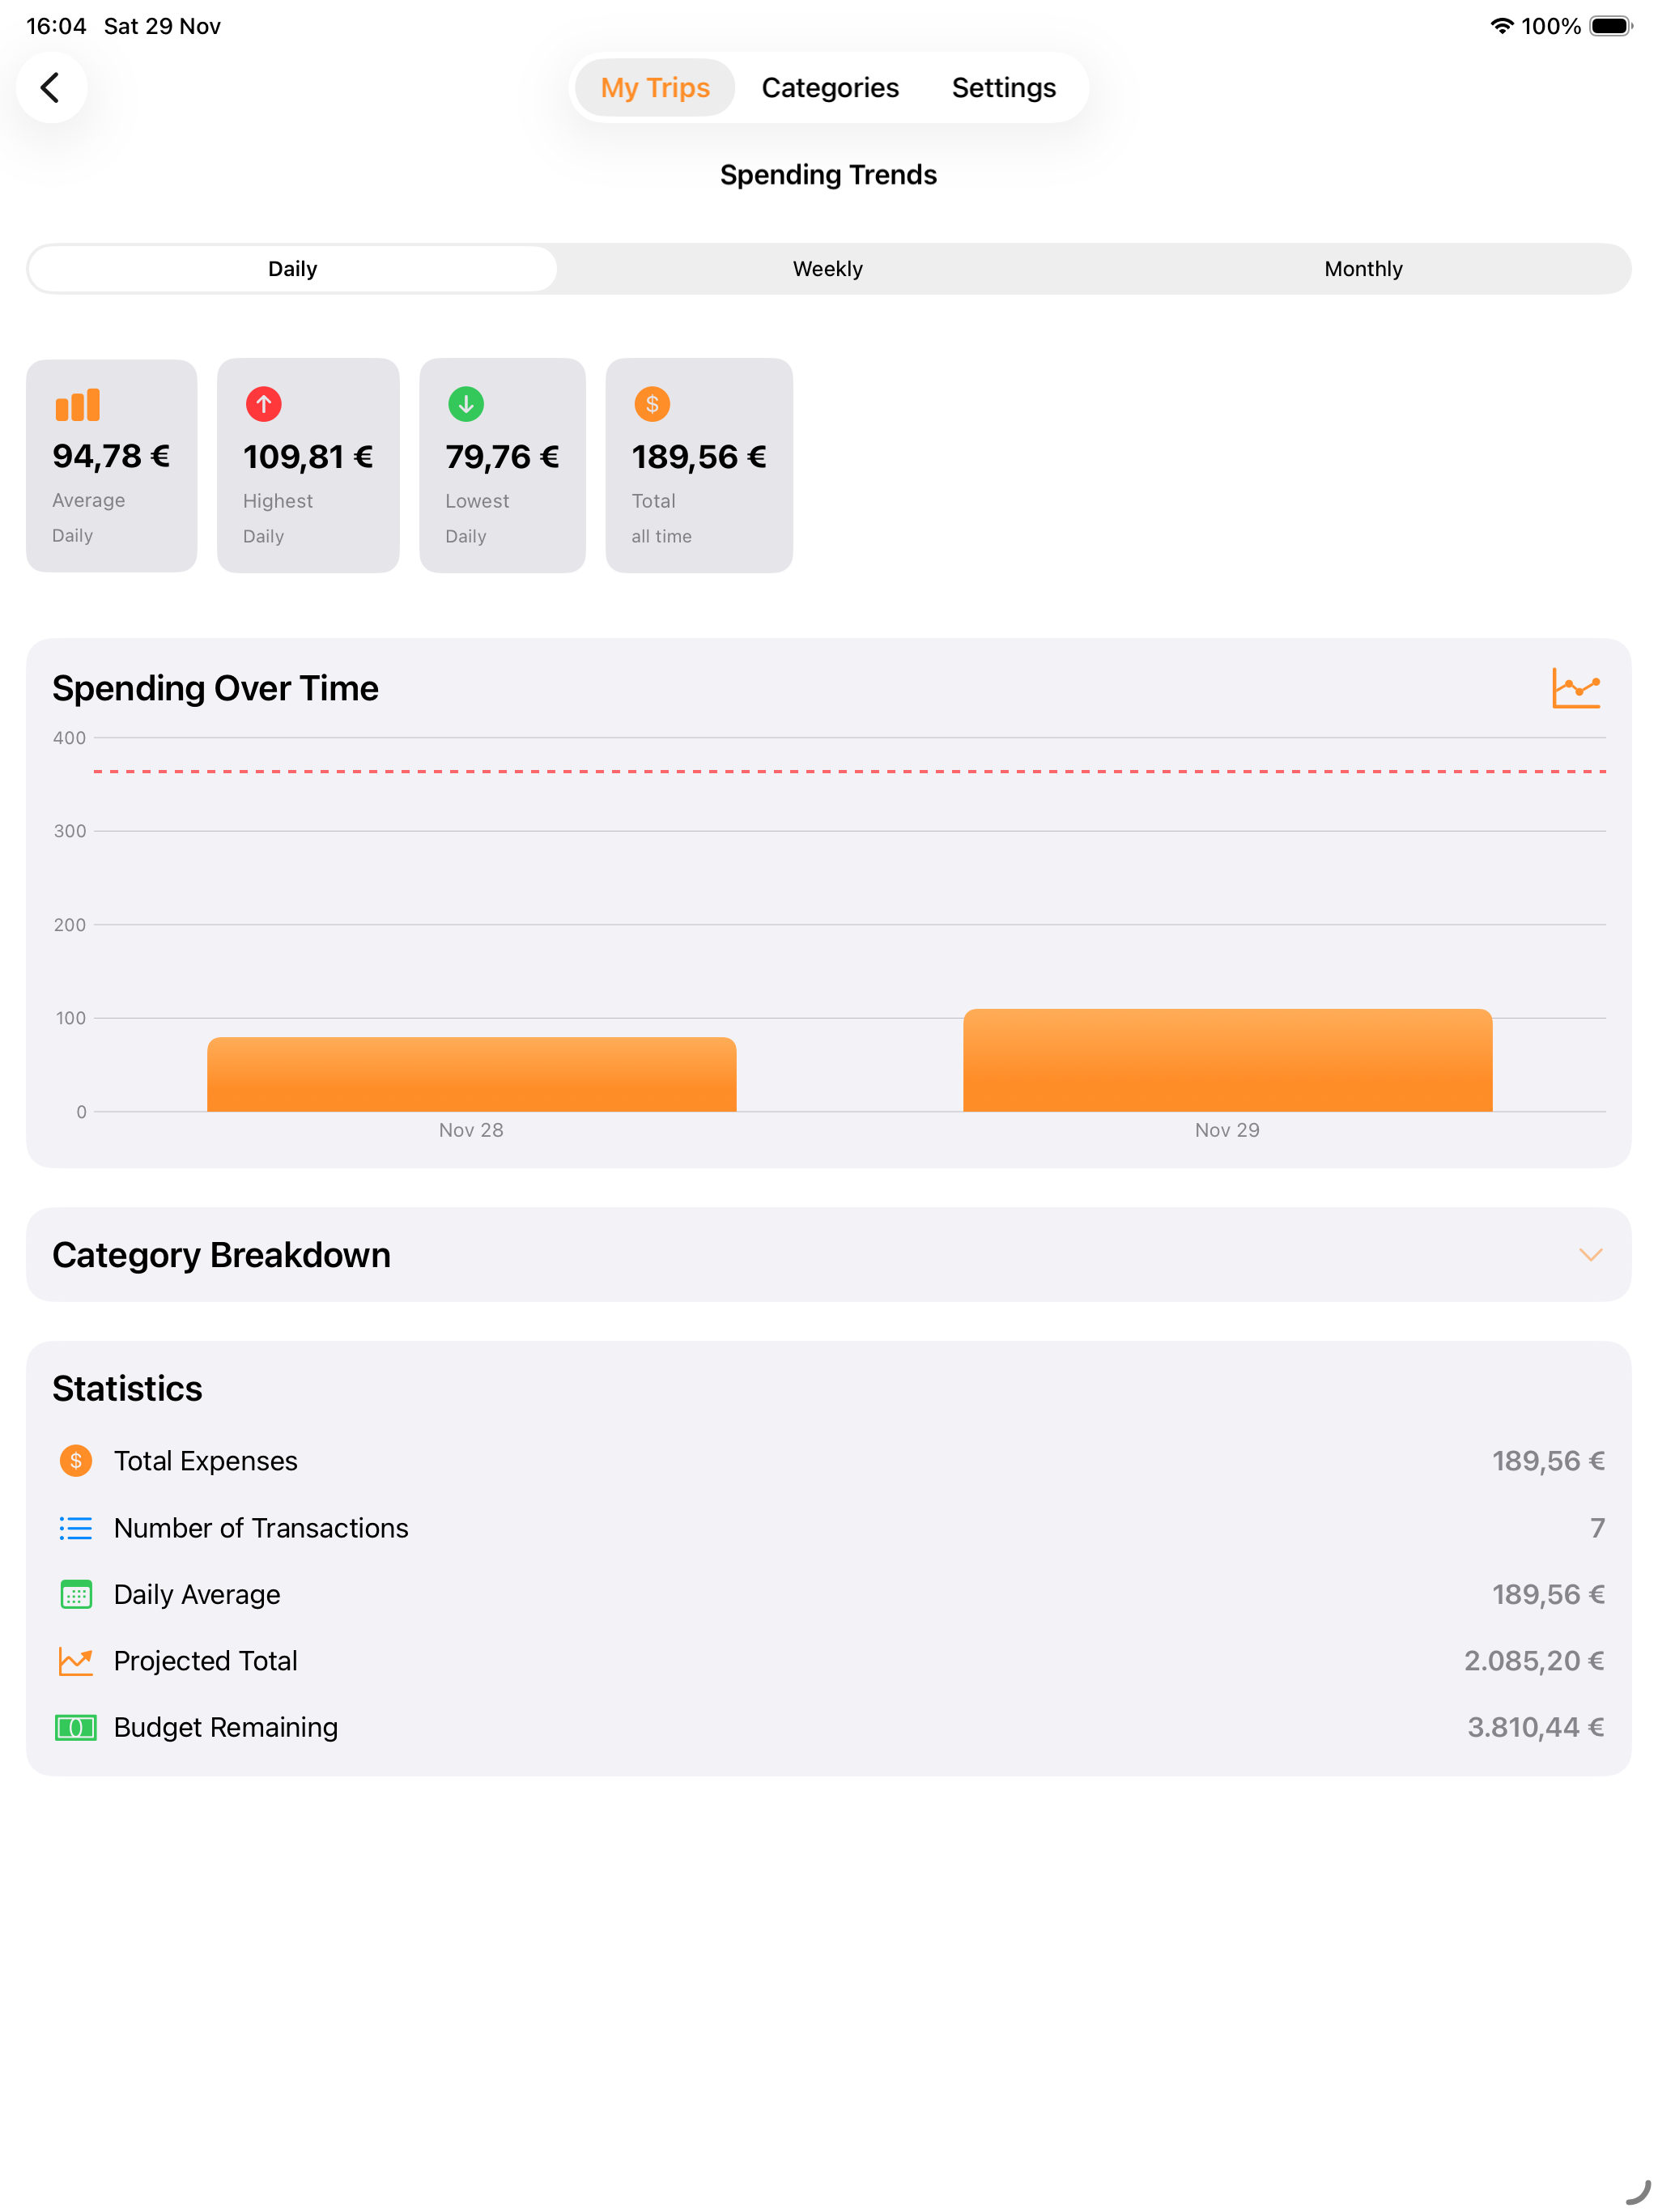This screenshot has width=1658, height=2212.
Task: Toggle the line chart view icon
Action: click(1576, 688)
